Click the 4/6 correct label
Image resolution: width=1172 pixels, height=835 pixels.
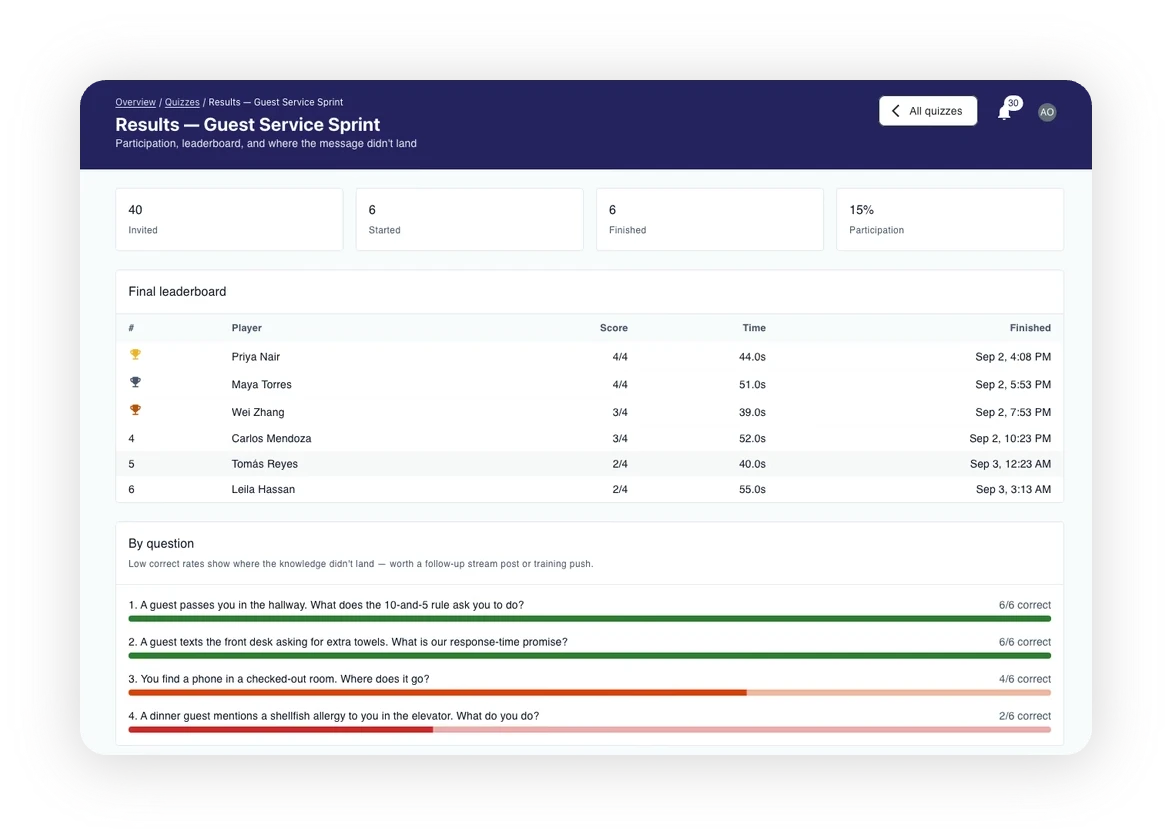(x=1025, y=680)
